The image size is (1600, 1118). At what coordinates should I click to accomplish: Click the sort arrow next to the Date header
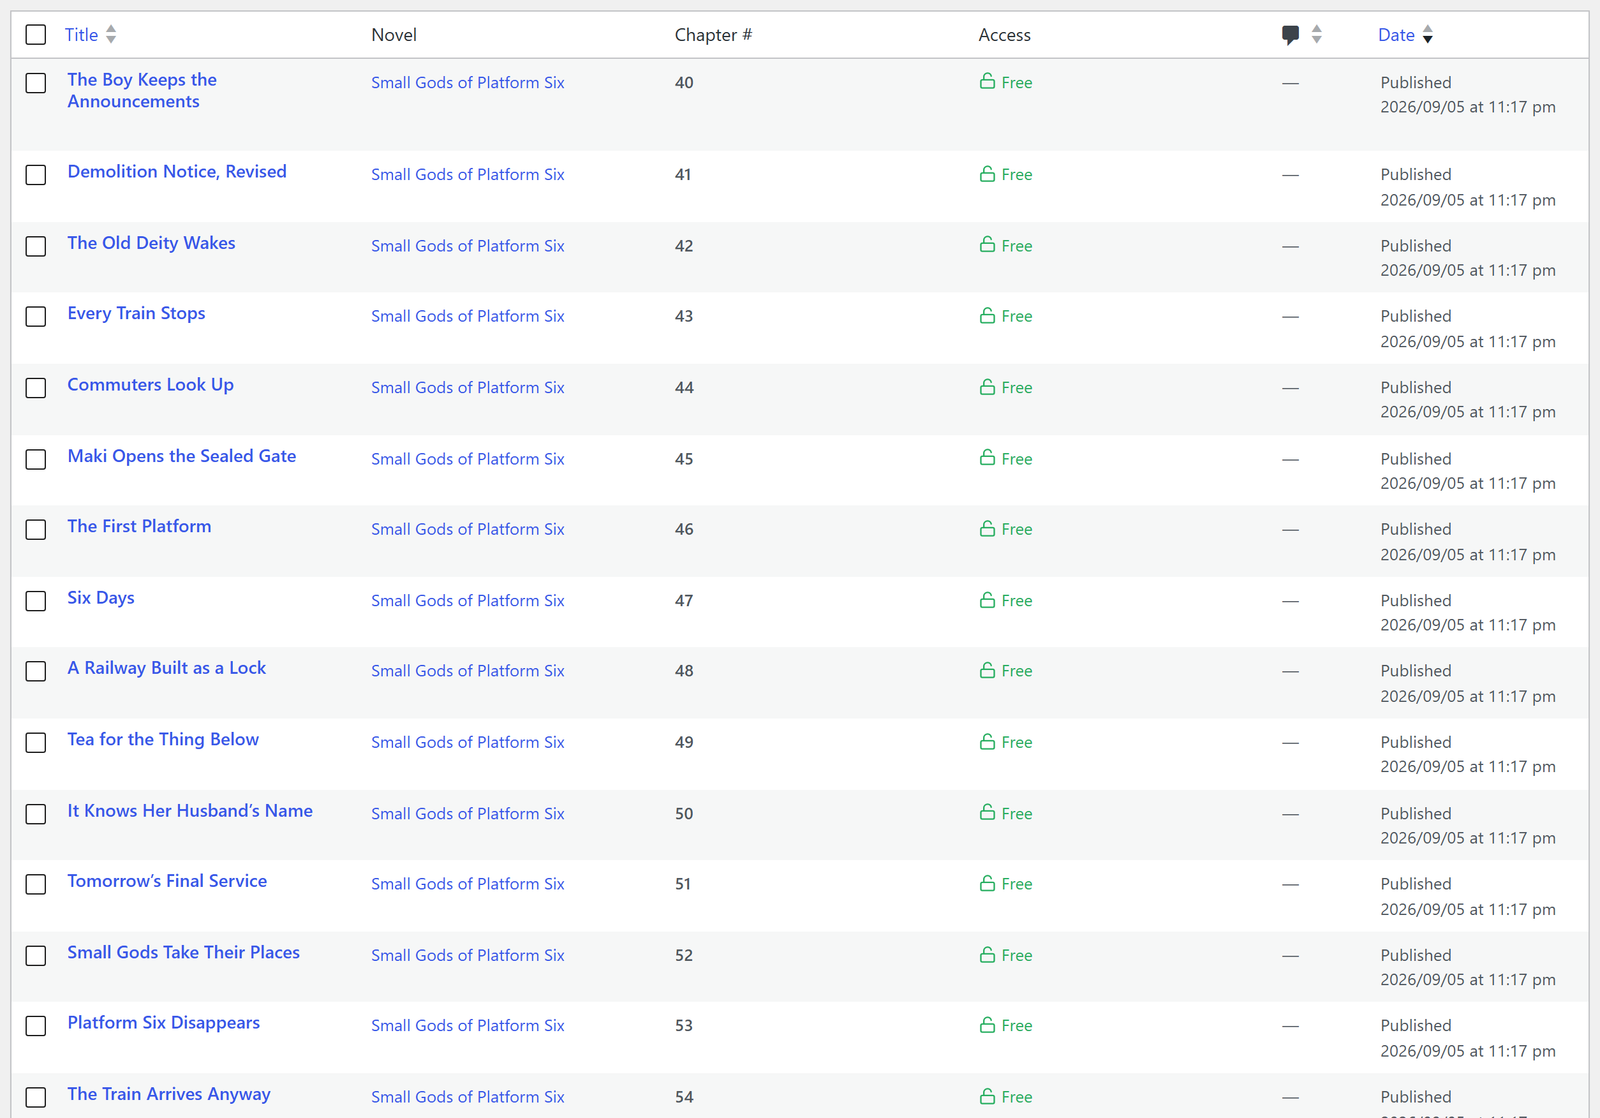pos(1427,34)
